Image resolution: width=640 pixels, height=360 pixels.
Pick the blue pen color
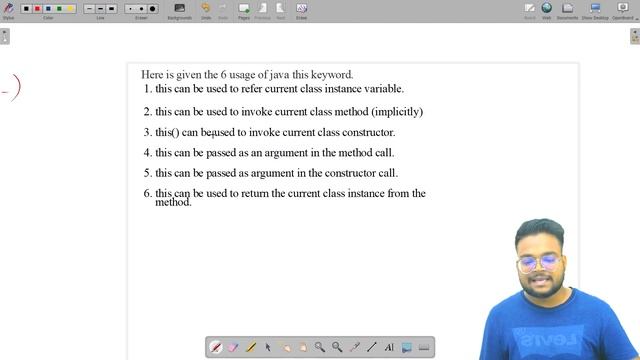tap(48, 9)
